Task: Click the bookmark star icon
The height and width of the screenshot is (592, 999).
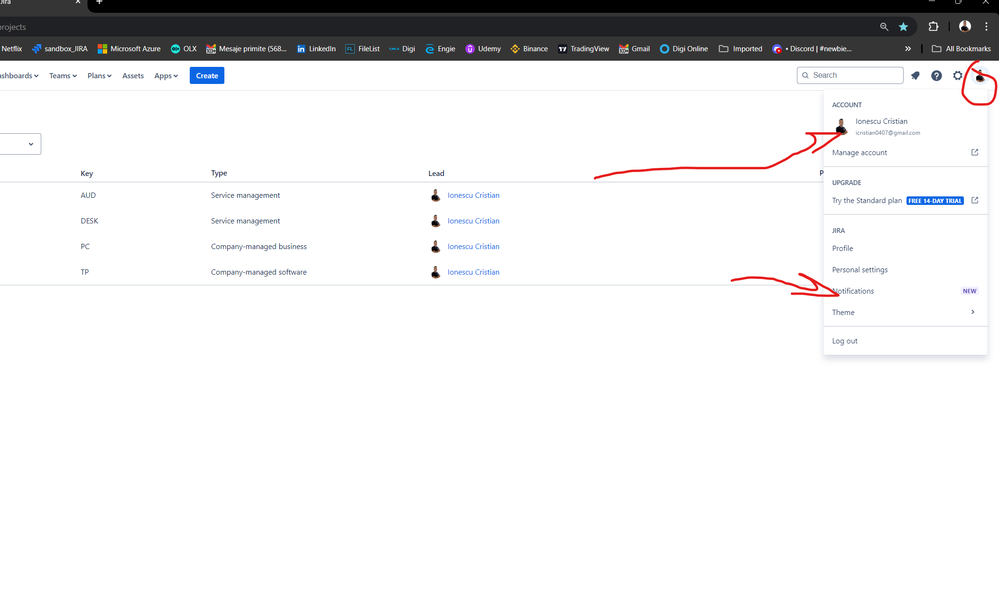Action: (x=903, y=27)
